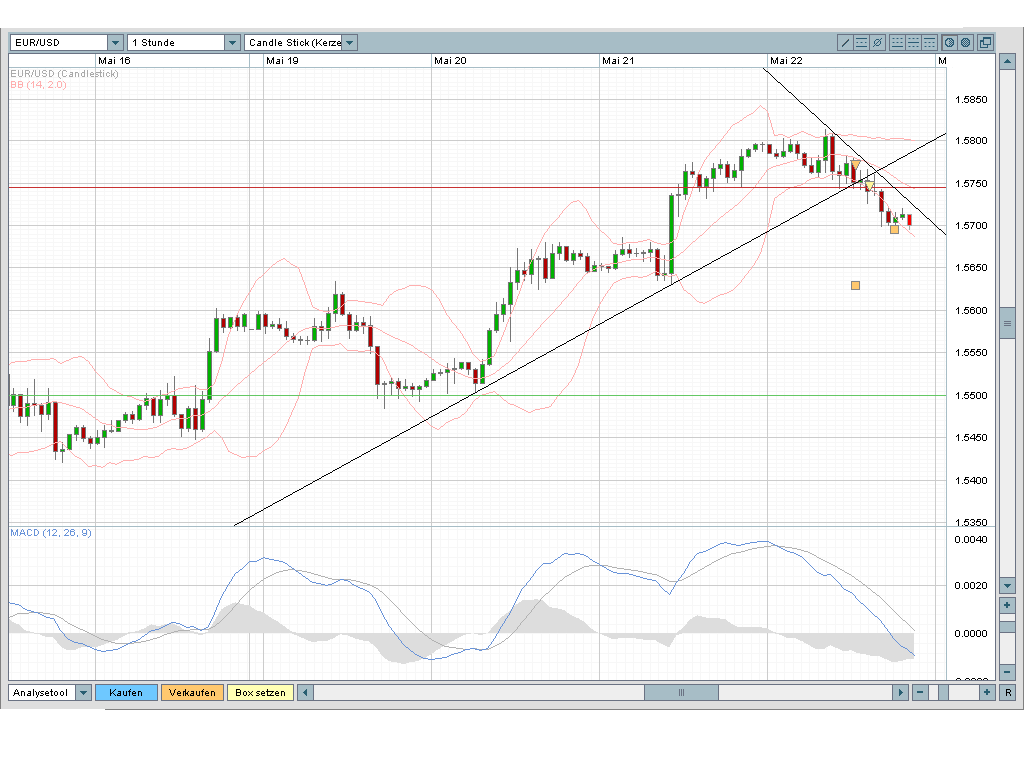Click the horizontal zoom plus button

coord(986,692)
